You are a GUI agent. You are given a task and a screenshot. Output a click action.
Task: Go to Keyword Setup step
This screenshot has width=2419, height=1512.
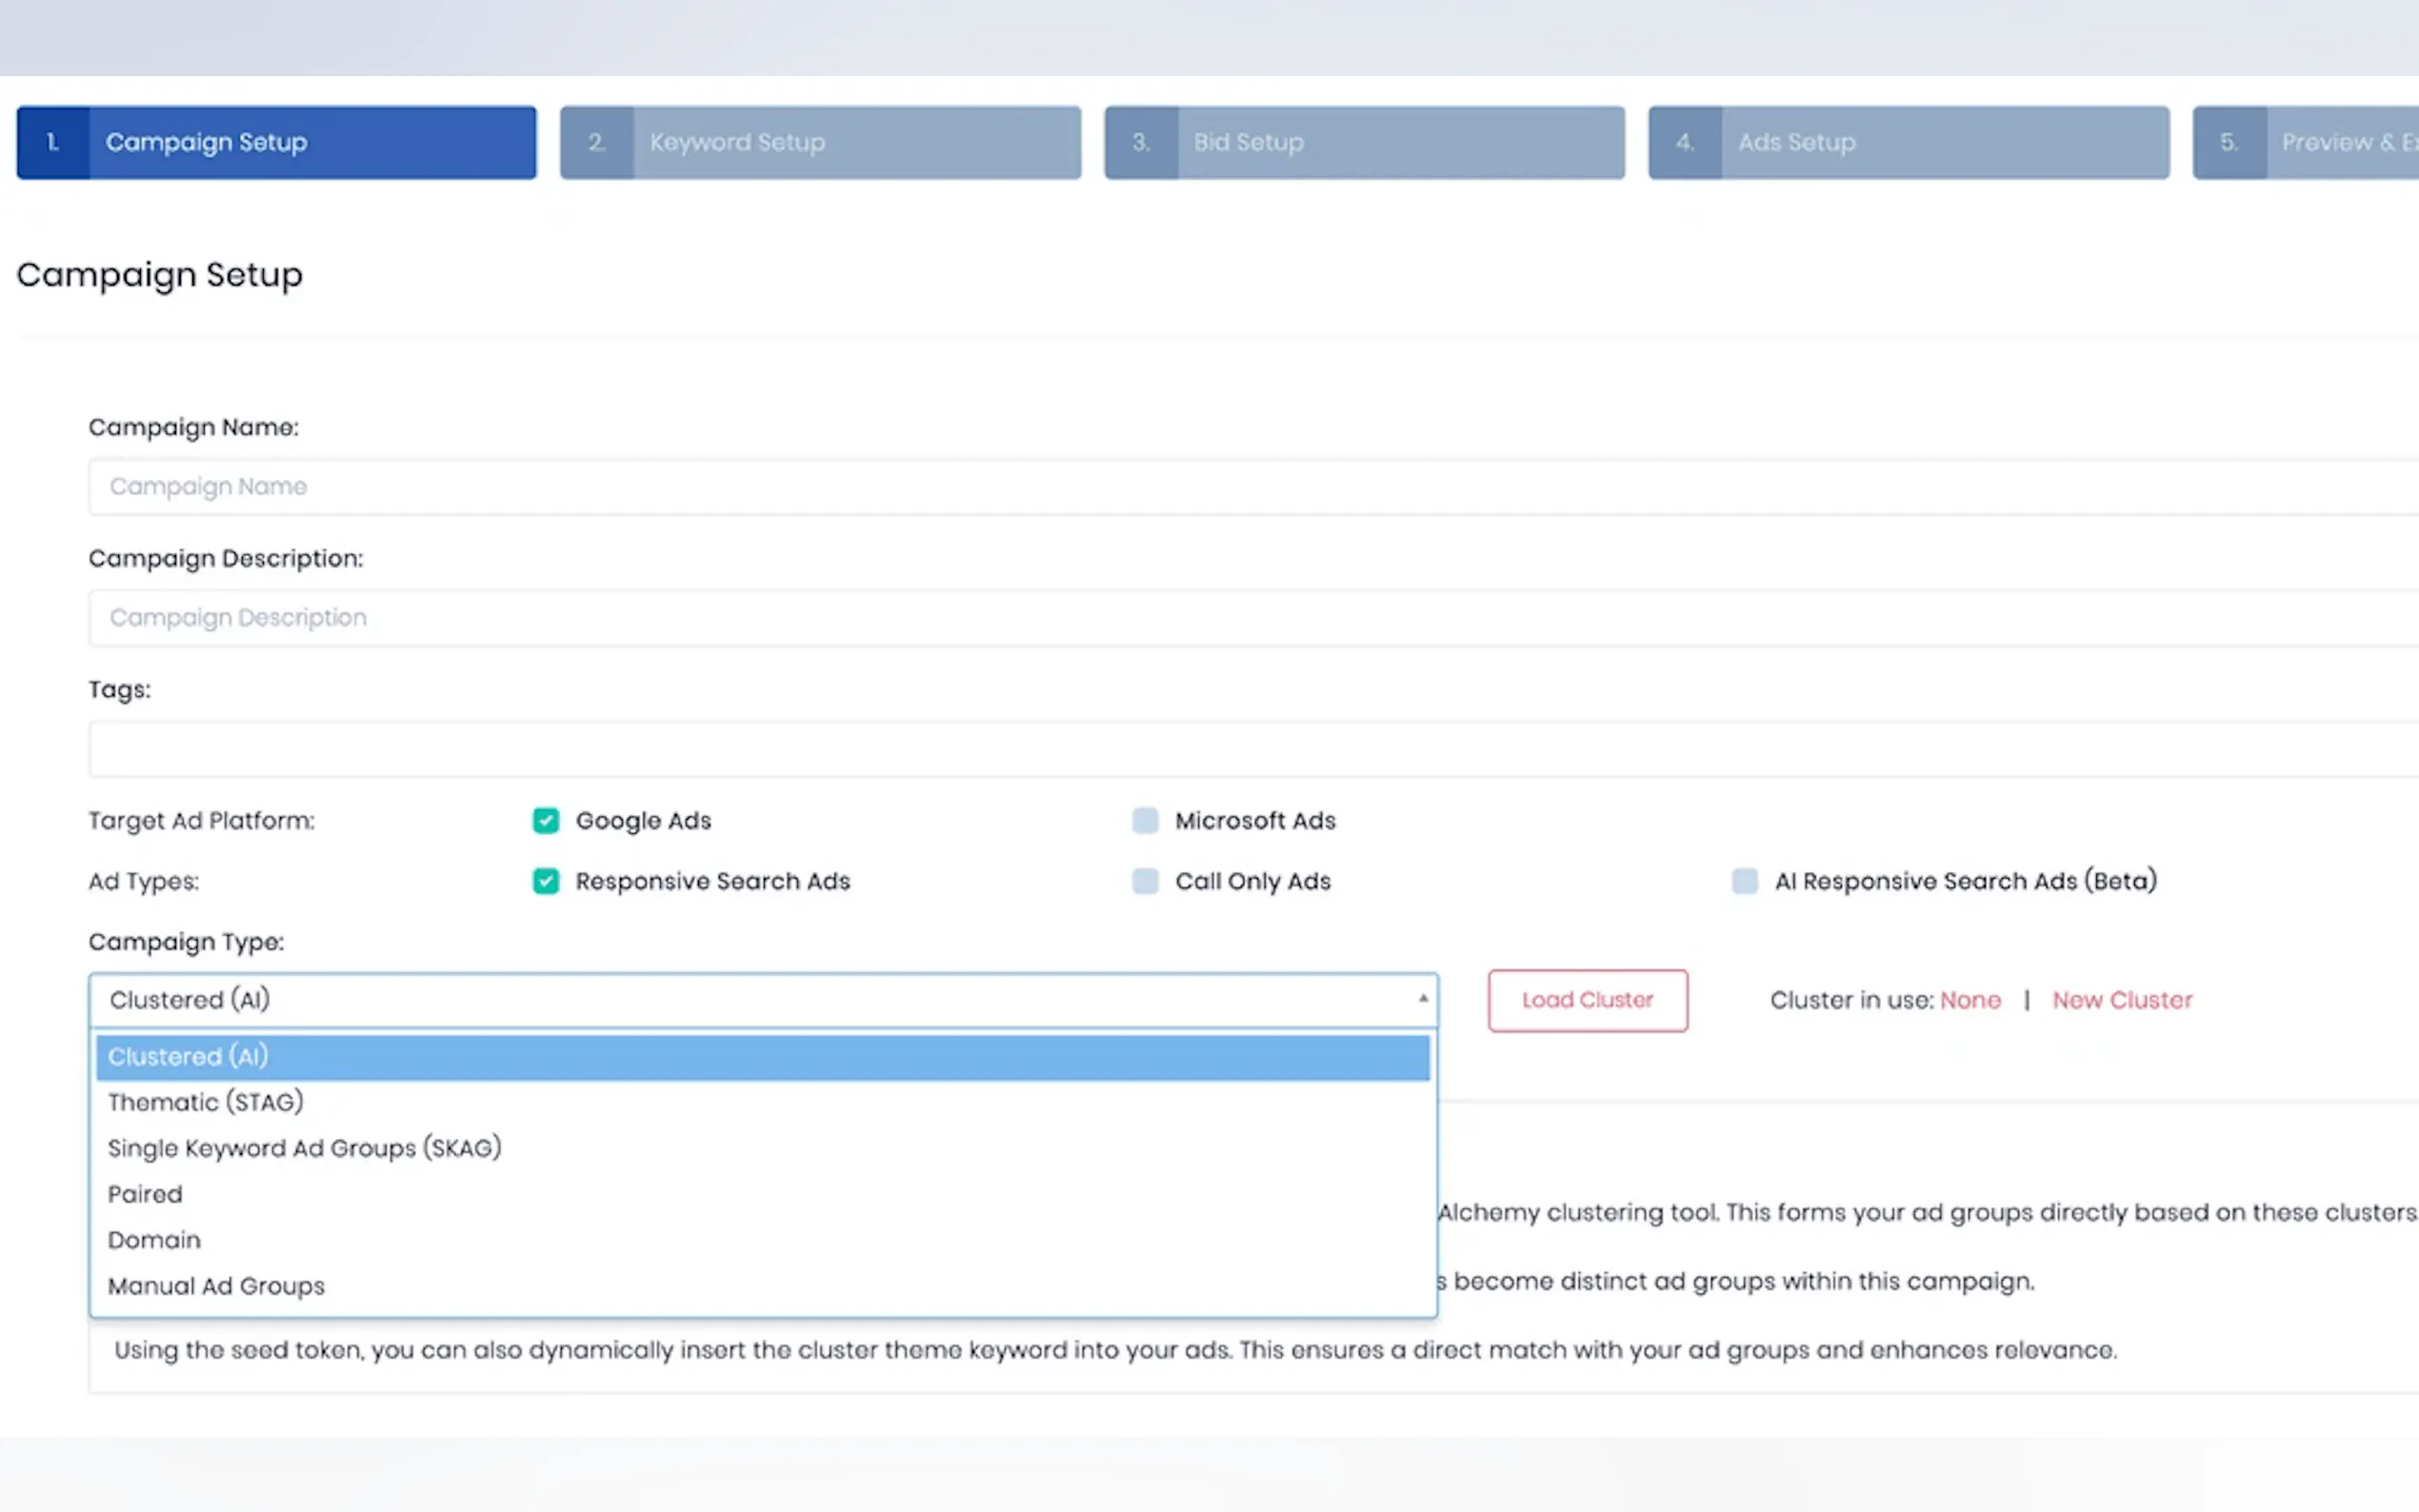(x=820, y=143)
